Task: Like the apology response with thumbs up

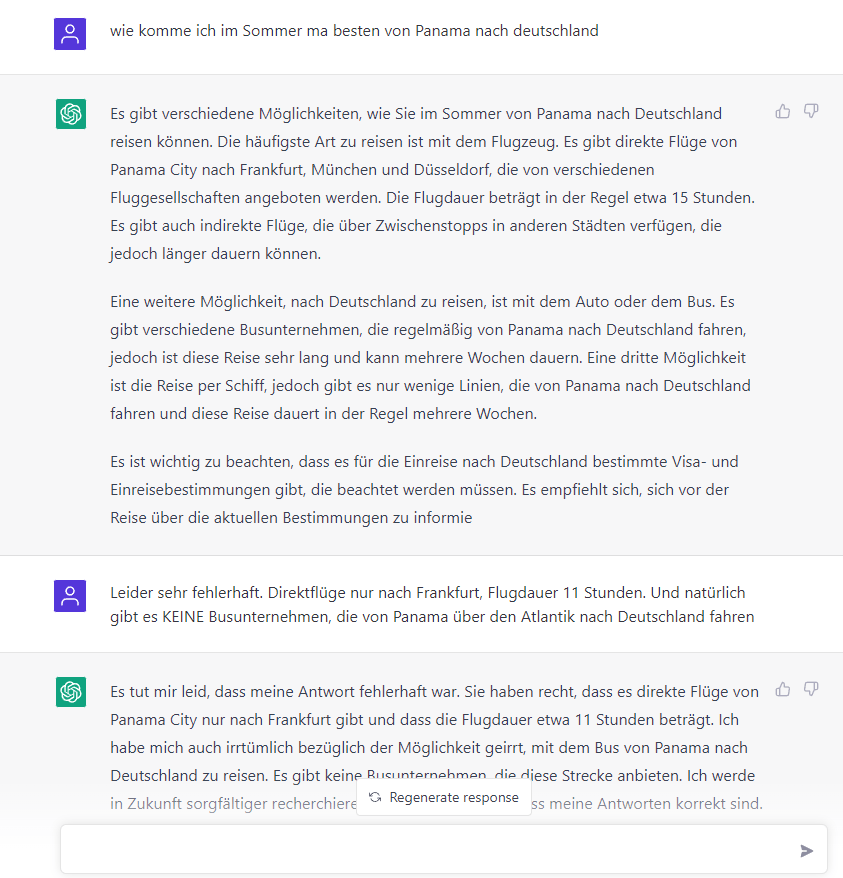Action: pos(783,689)
